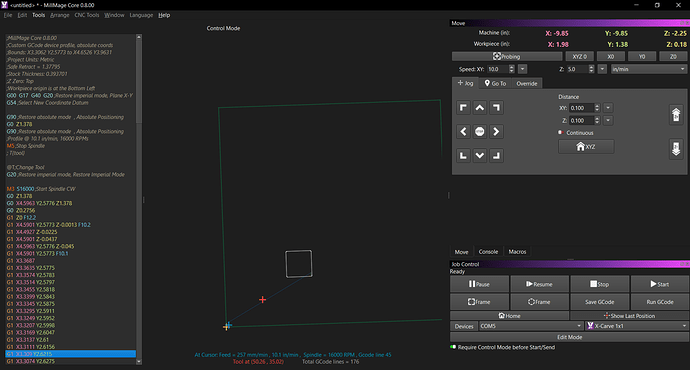Jog diagonally up-right with corner arrow
This screenshot has width=690, height=370.
point(496,108)
